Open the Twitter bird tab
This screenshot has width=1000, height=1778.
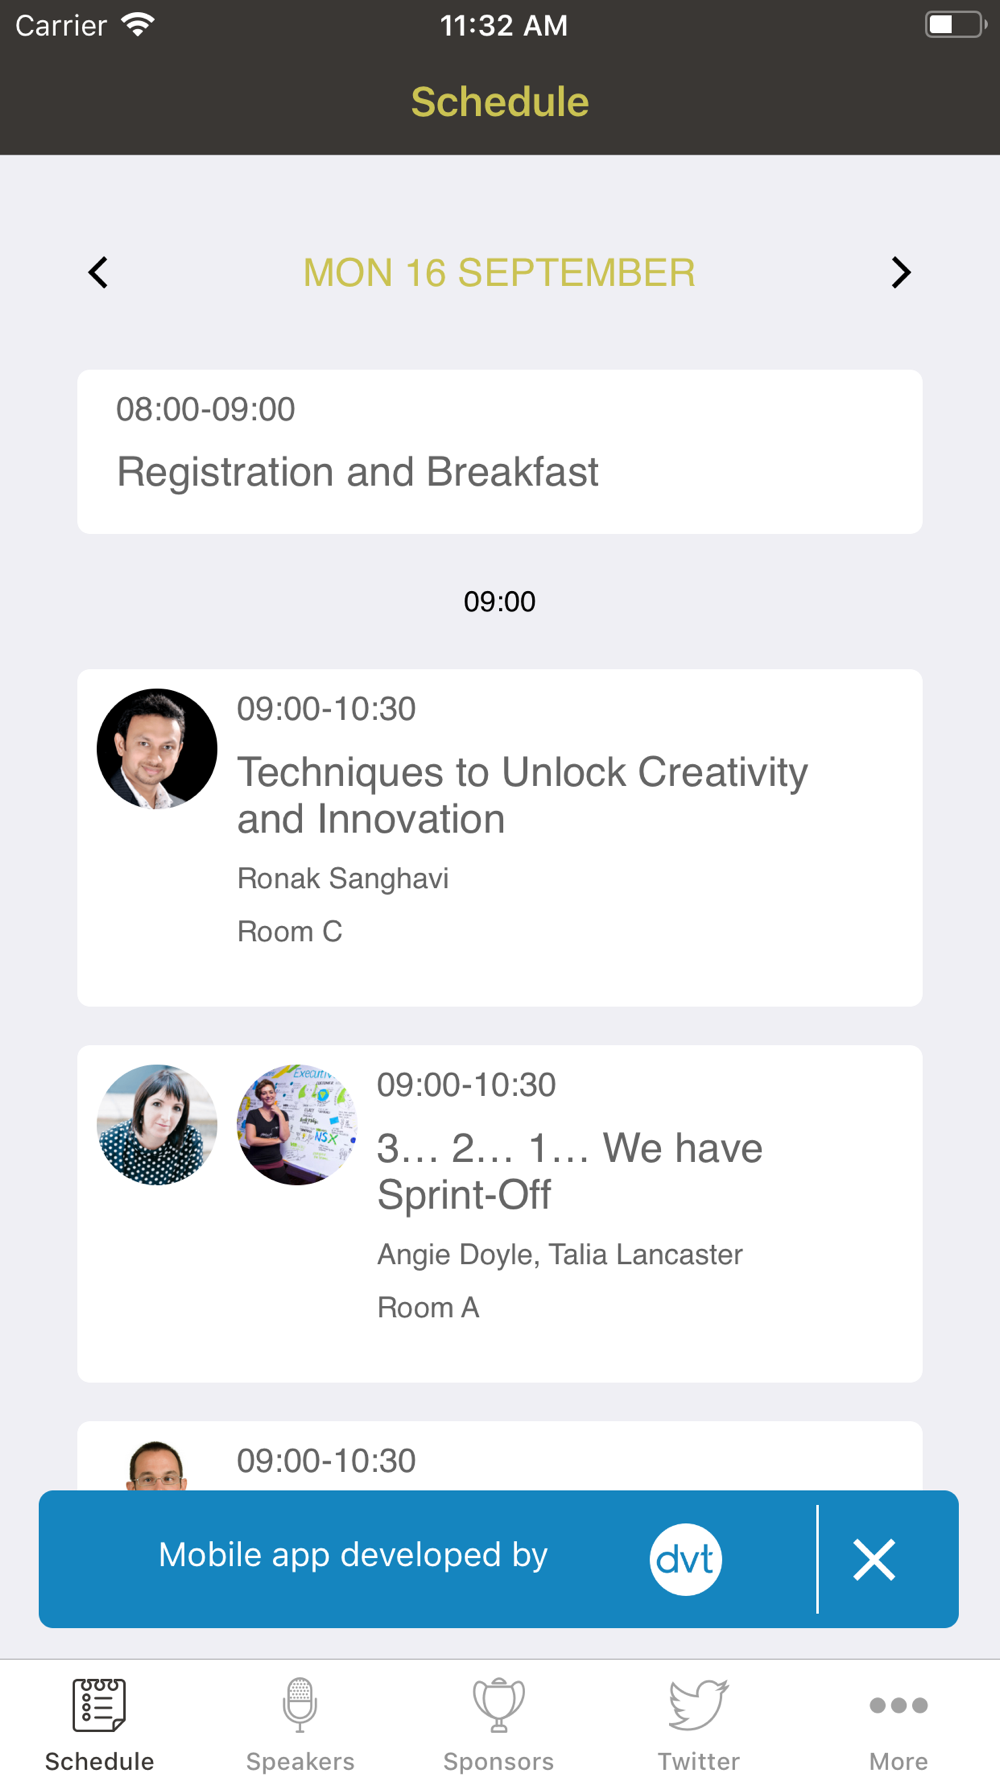pos(699,1724)
